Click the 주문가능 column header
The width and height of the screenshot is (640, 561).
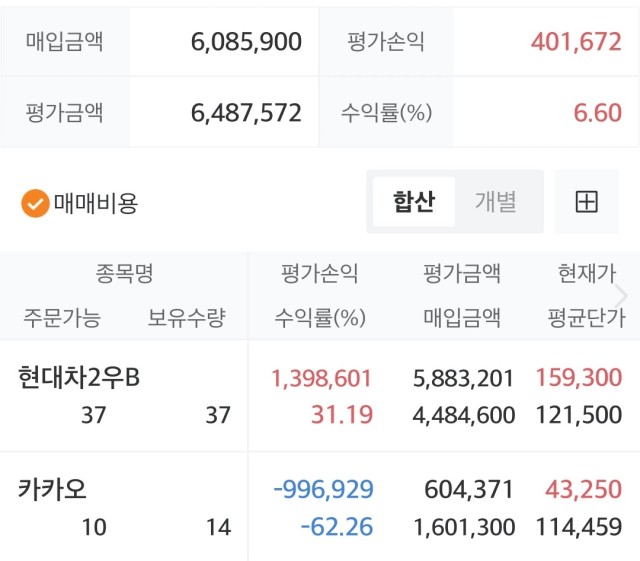click(62, 318)
